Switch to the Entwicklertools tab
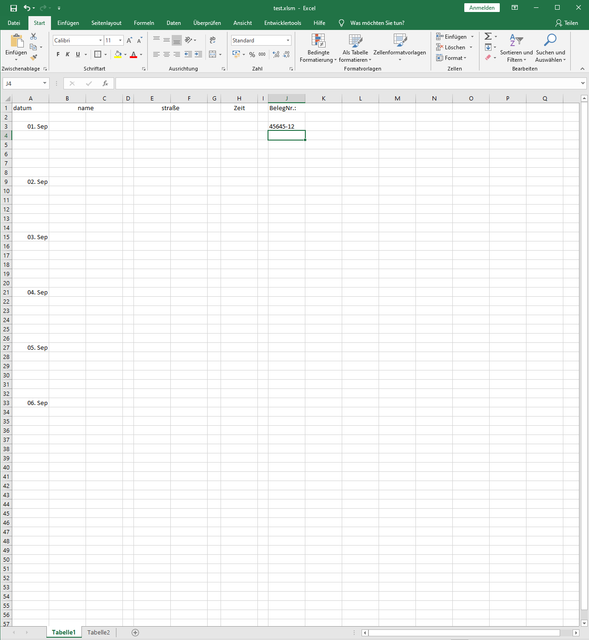589x640 pixels. 282,23
